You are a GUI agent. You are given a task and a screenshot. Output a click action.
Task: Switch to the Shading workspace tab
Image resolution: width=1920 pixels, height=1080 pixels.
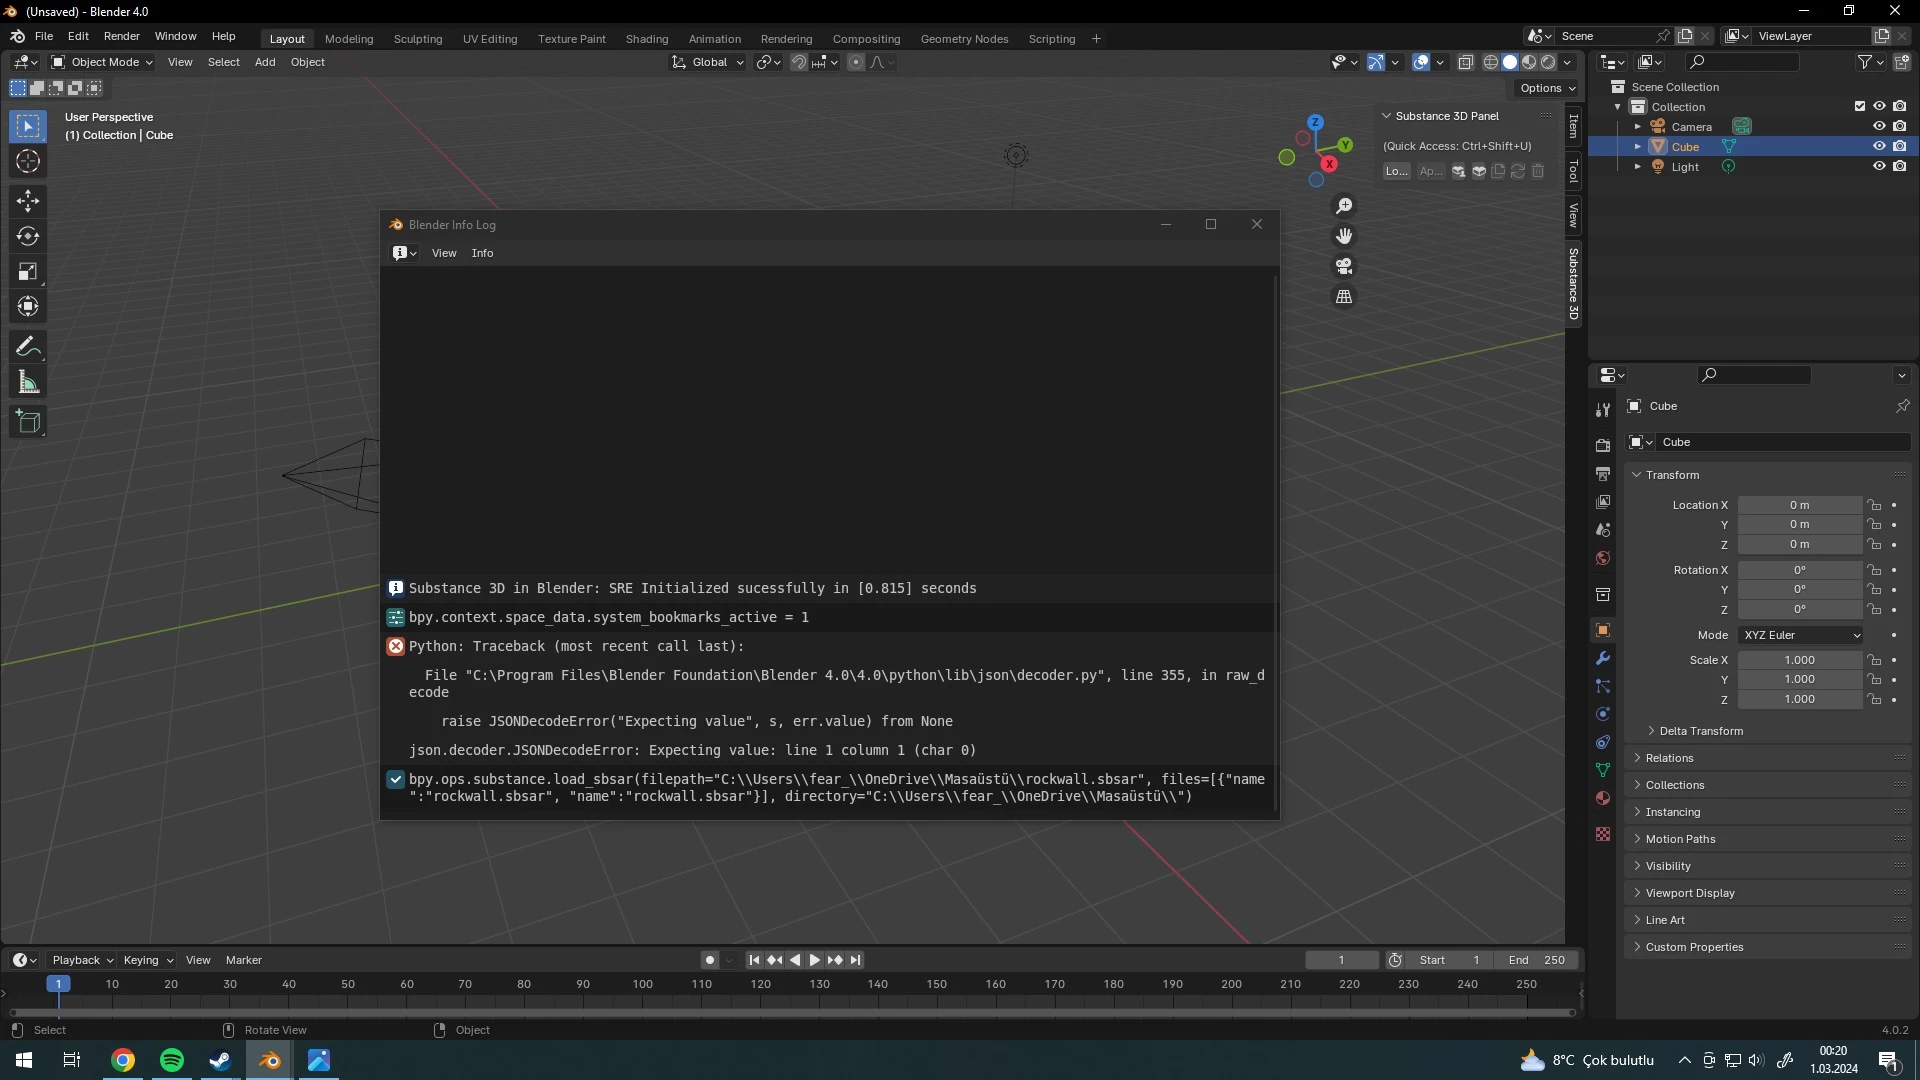(x=646, y=39)
